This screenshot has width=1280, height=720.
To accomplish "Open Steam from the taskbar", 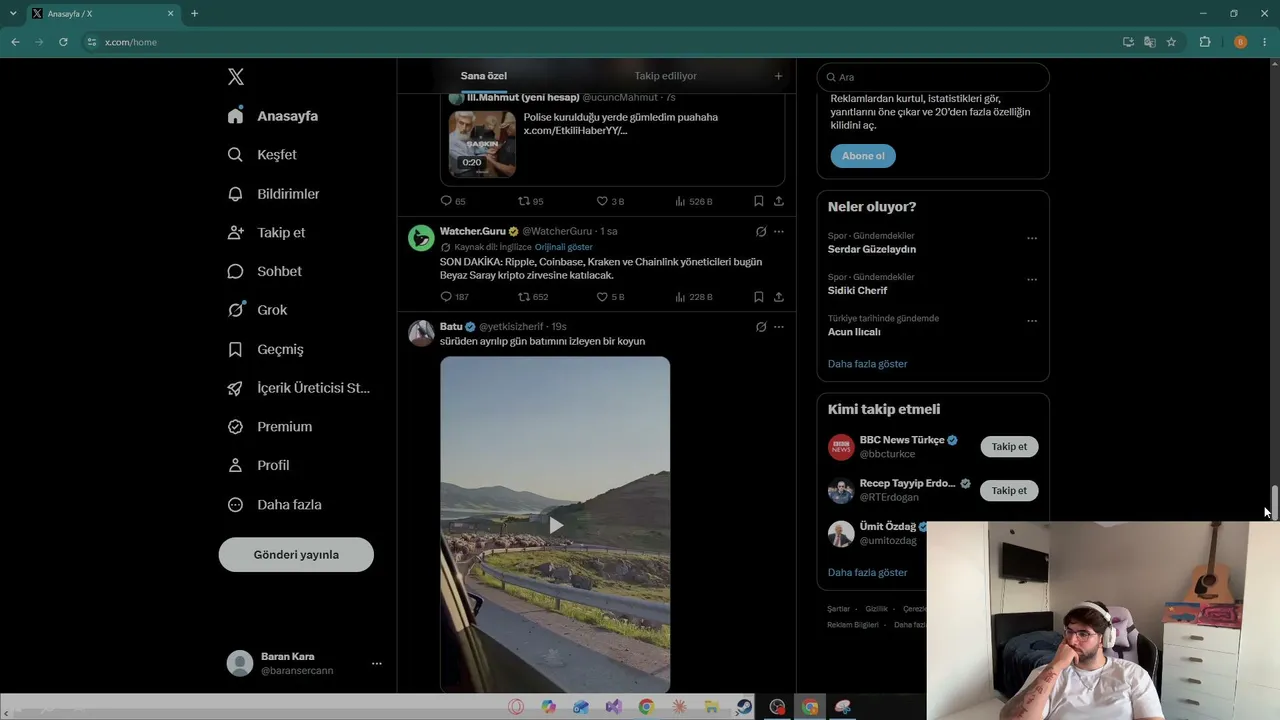I will coord(745,707).
